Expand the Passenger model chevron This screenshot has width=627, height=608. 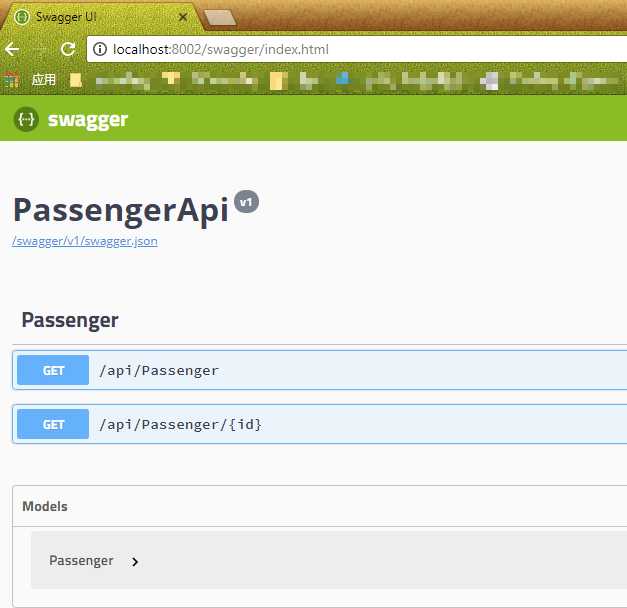[x=135, y=562]
